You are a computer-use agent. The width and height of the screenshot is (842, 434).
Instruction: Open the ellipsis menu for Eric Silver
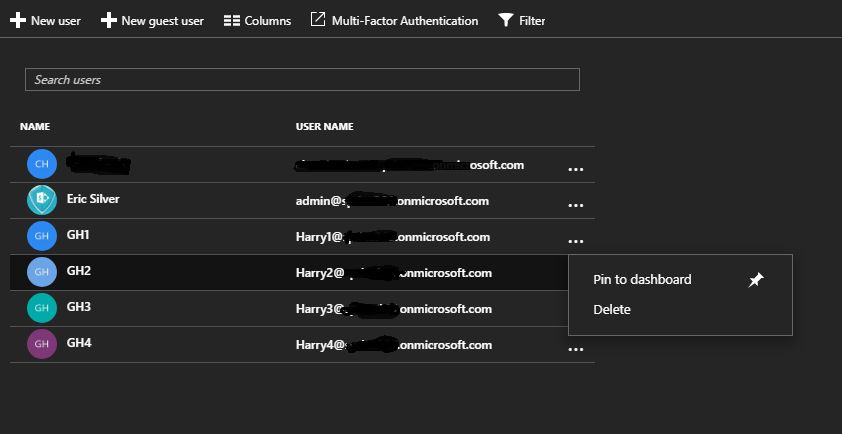click(576, 205)
